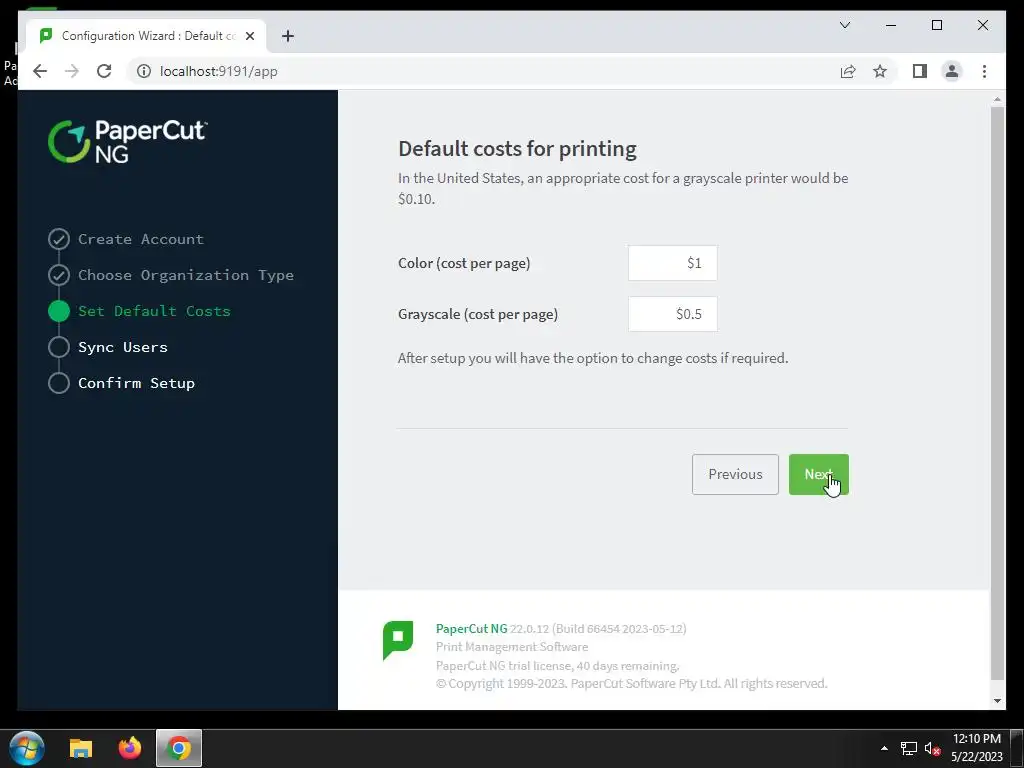1024x768 pixels.
Task: Show hidden system tray icons
Action: (884, 748)
